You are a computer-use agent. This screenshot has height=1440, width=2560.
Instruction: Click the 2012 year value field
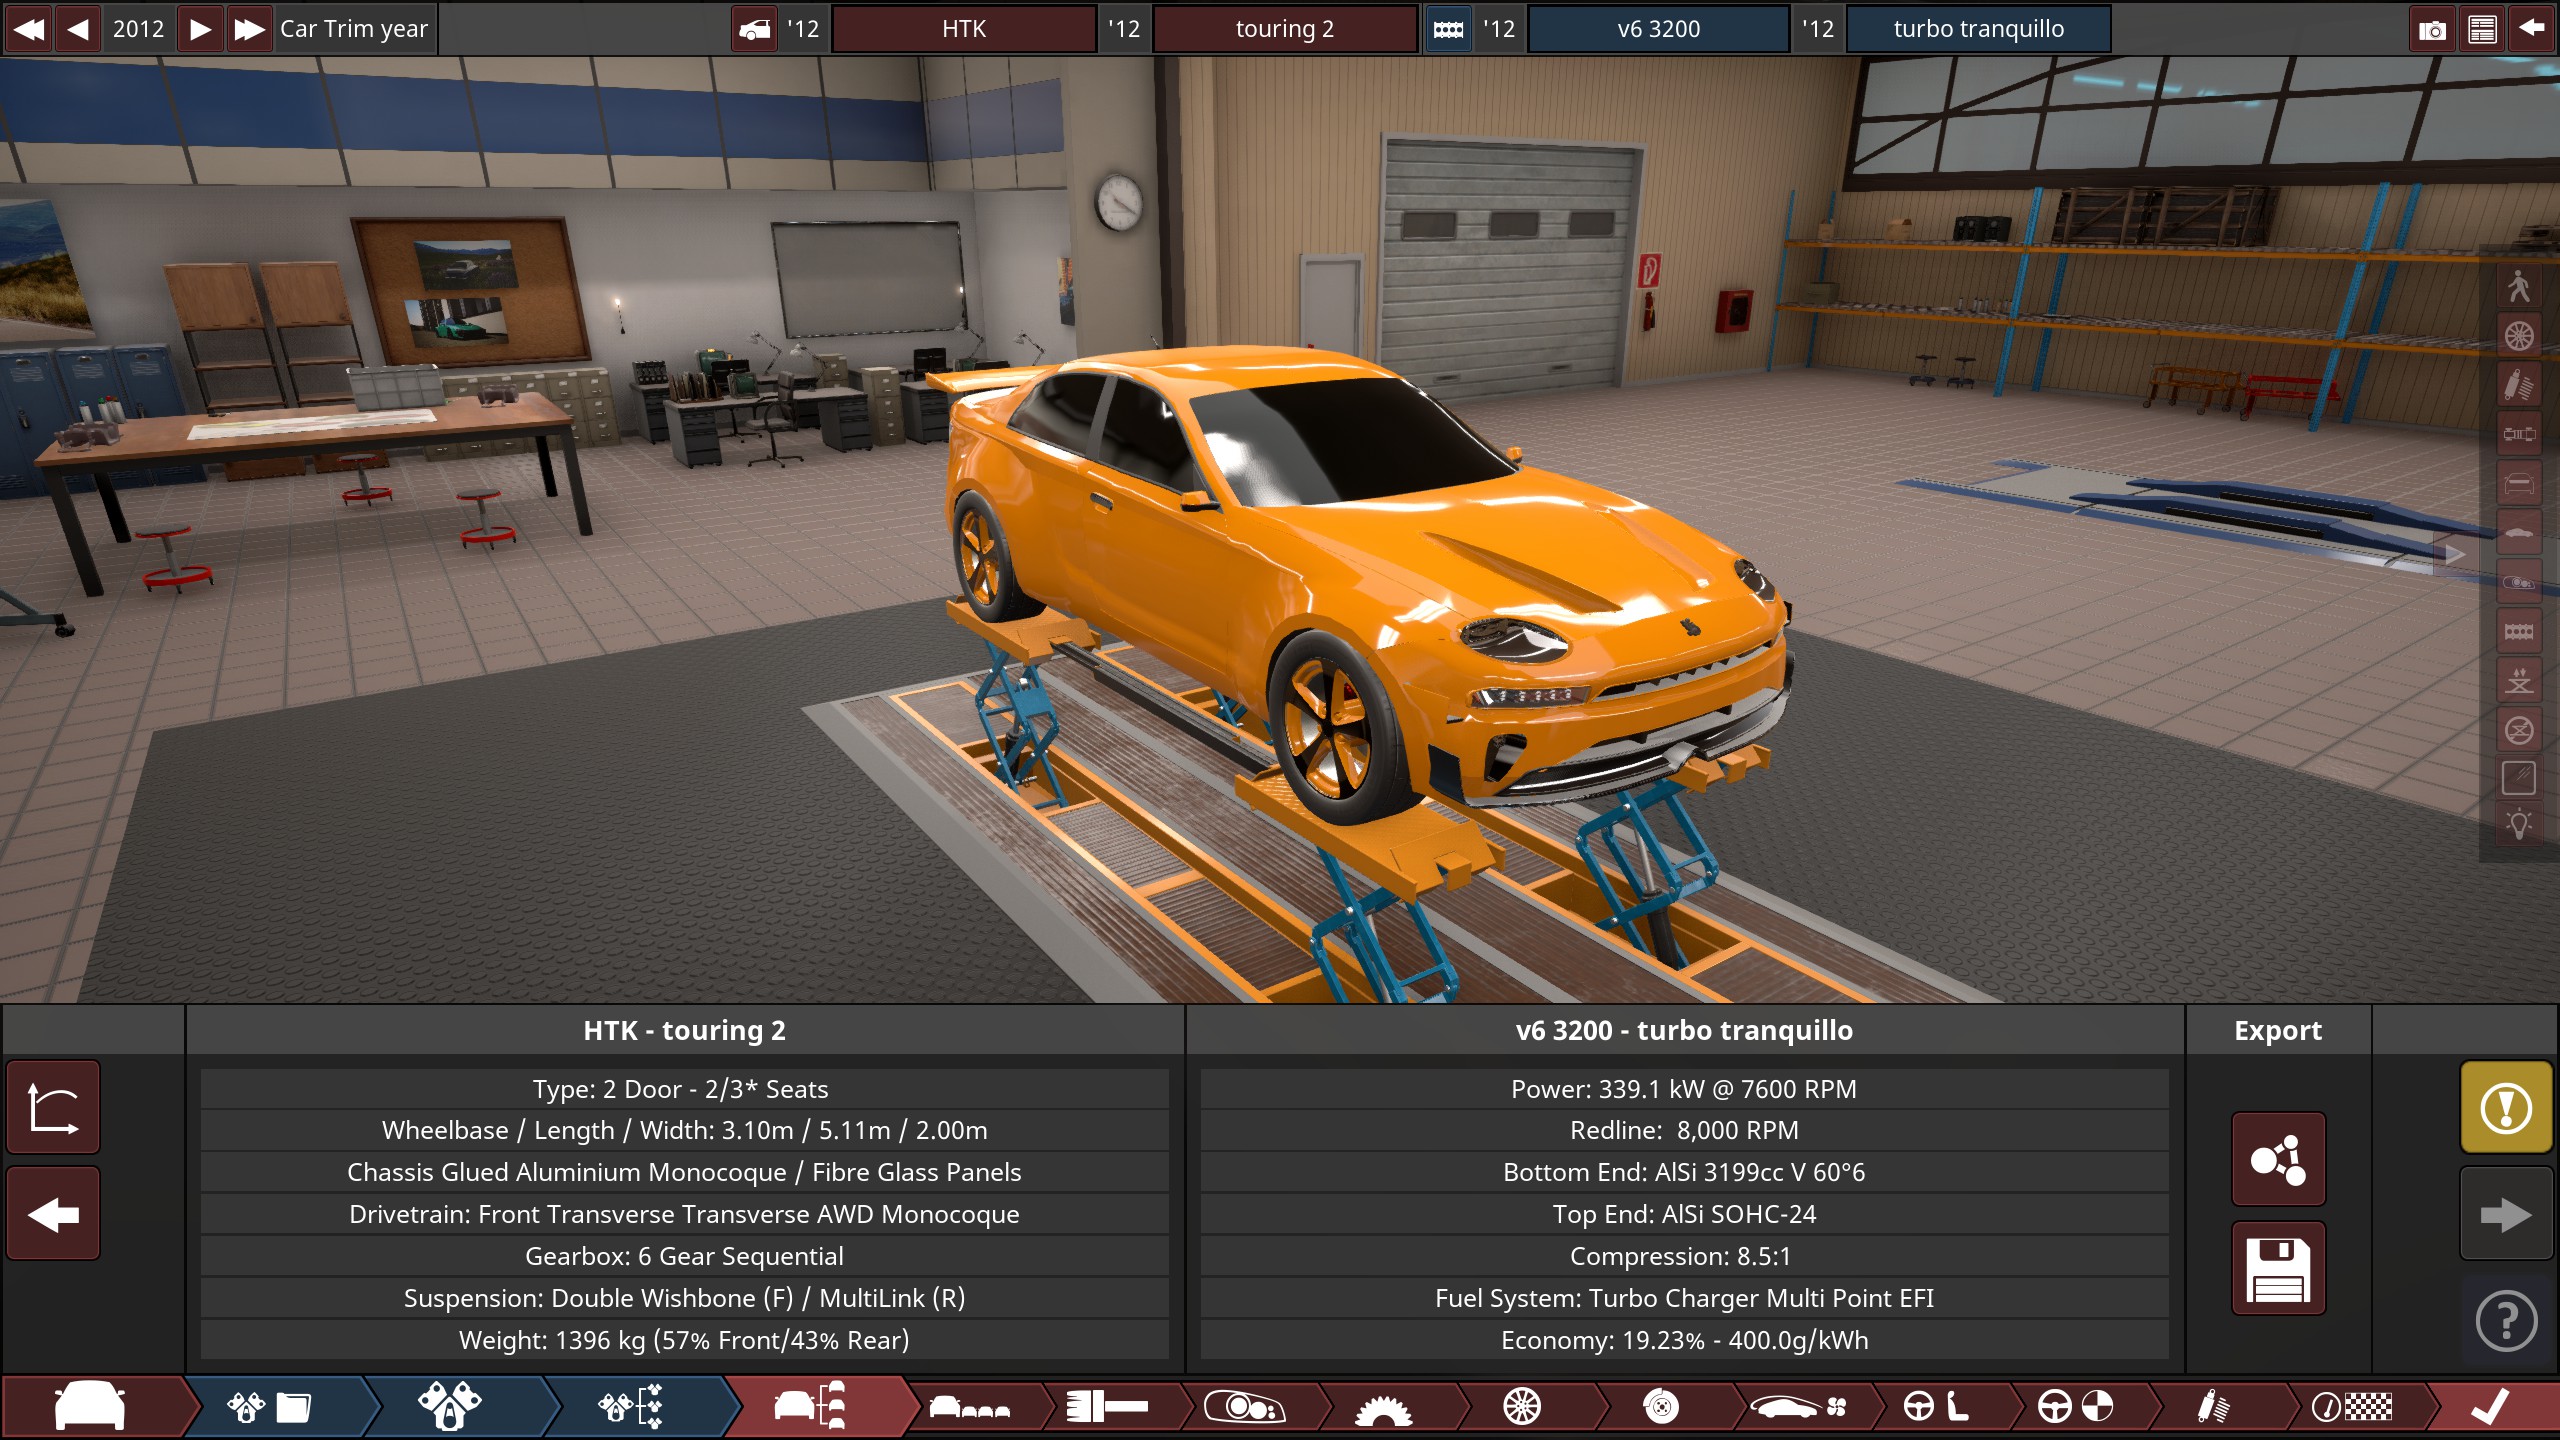pos(139,28)
